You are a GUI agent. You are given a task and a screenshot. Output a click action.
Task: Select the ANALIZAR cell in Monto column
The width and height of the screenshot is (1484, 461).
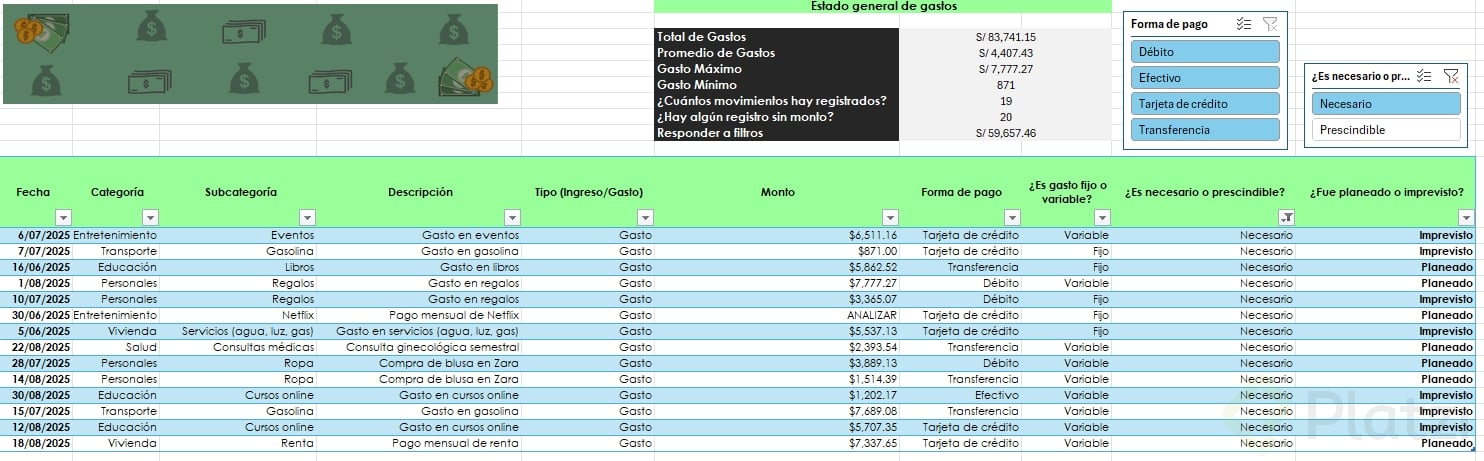click(x=777, y=315)
